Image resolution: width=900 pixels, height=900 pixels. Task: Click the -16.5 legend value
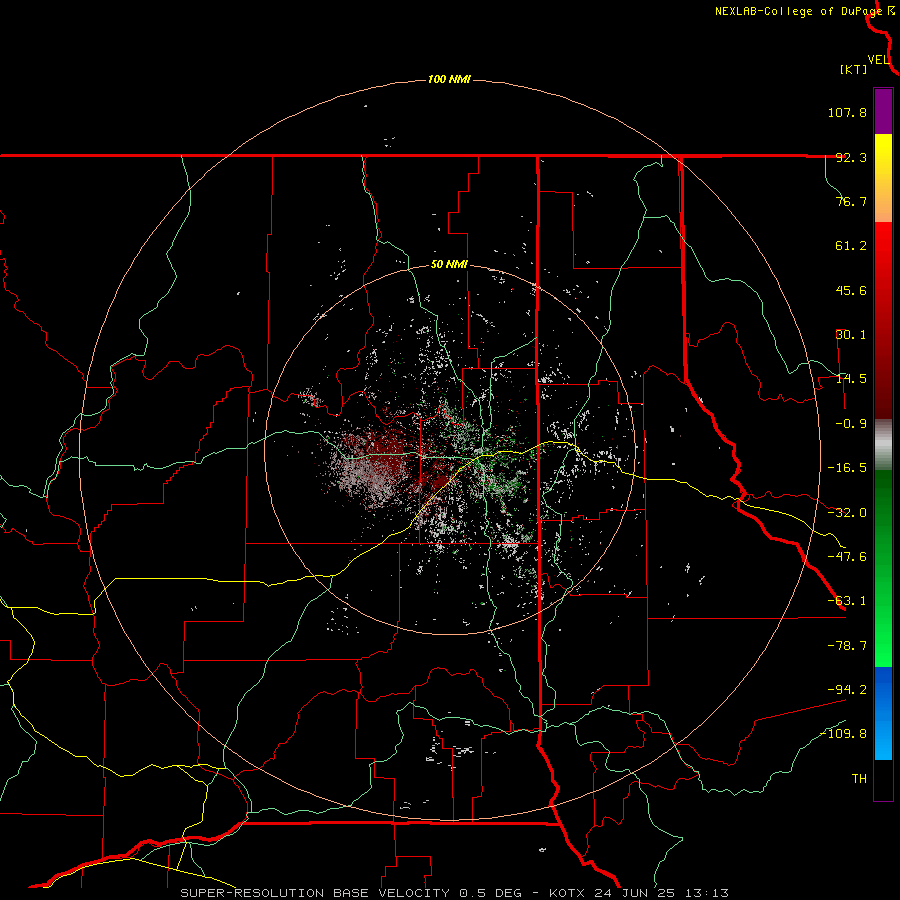click(847, 468)
